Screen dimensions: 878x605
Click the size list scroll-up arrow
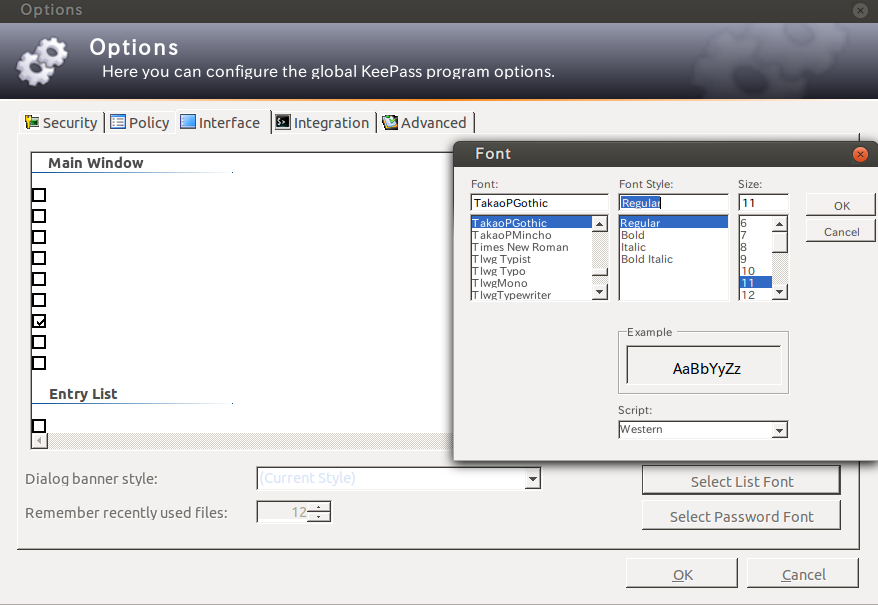click(779, 224)
